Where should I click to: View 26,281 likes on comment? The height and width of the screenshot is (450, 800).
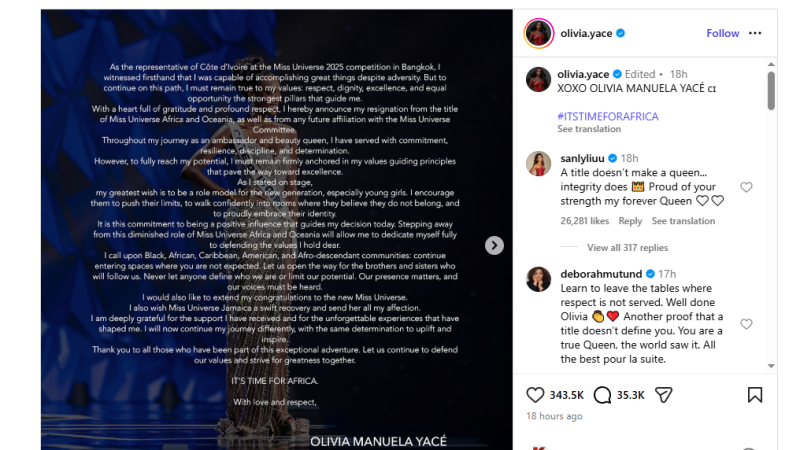585,221
